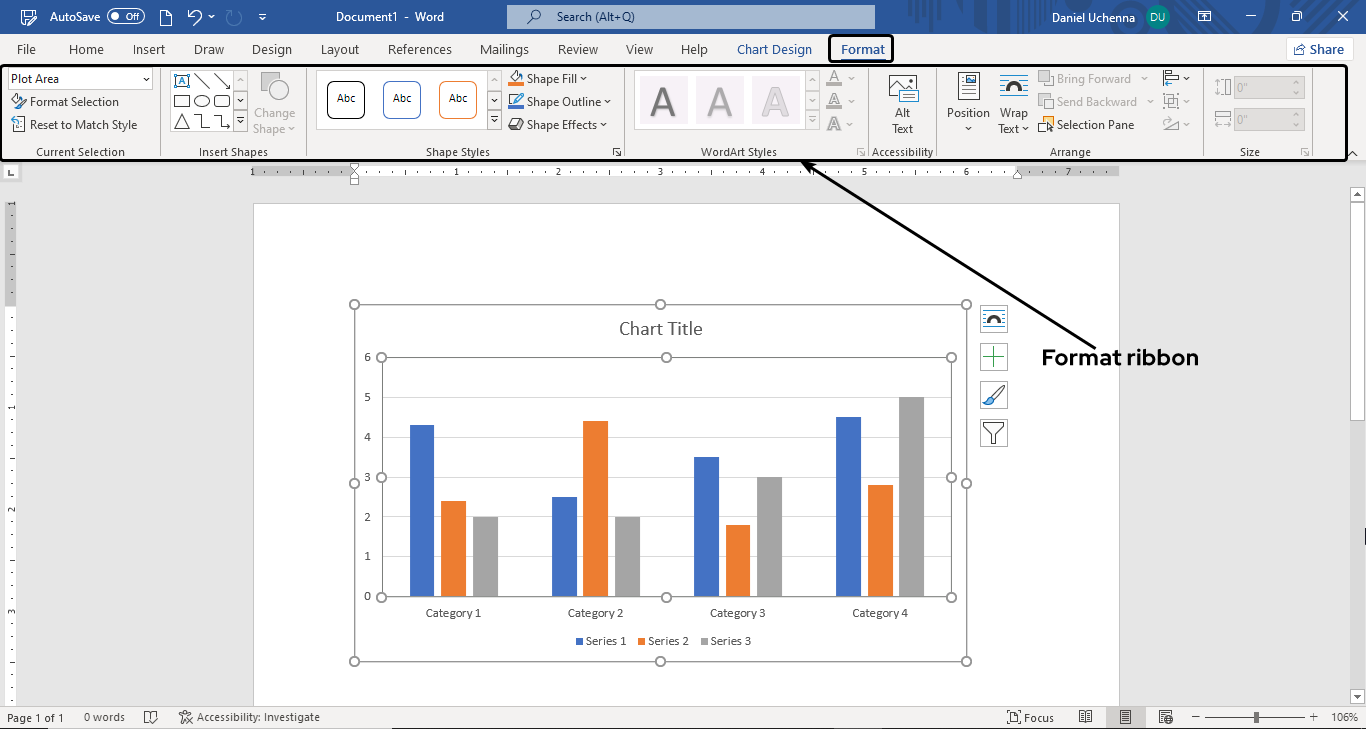
Task: Open Chart Filters funnel beside the chart
Action: pos(994,432)
